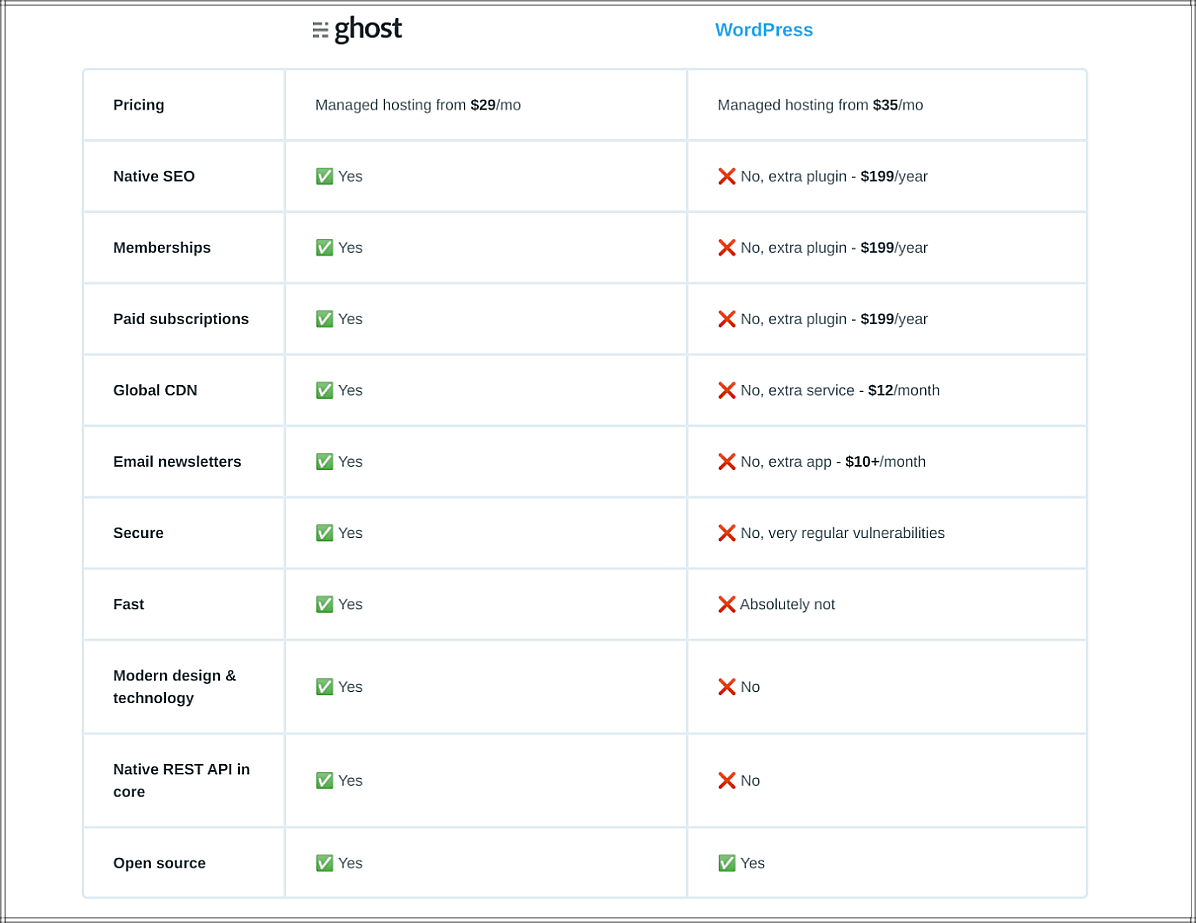Select the 'Secure' row label
This screenshot has width=1196, height=923.
pyautogui.click(x=138, y=533)
